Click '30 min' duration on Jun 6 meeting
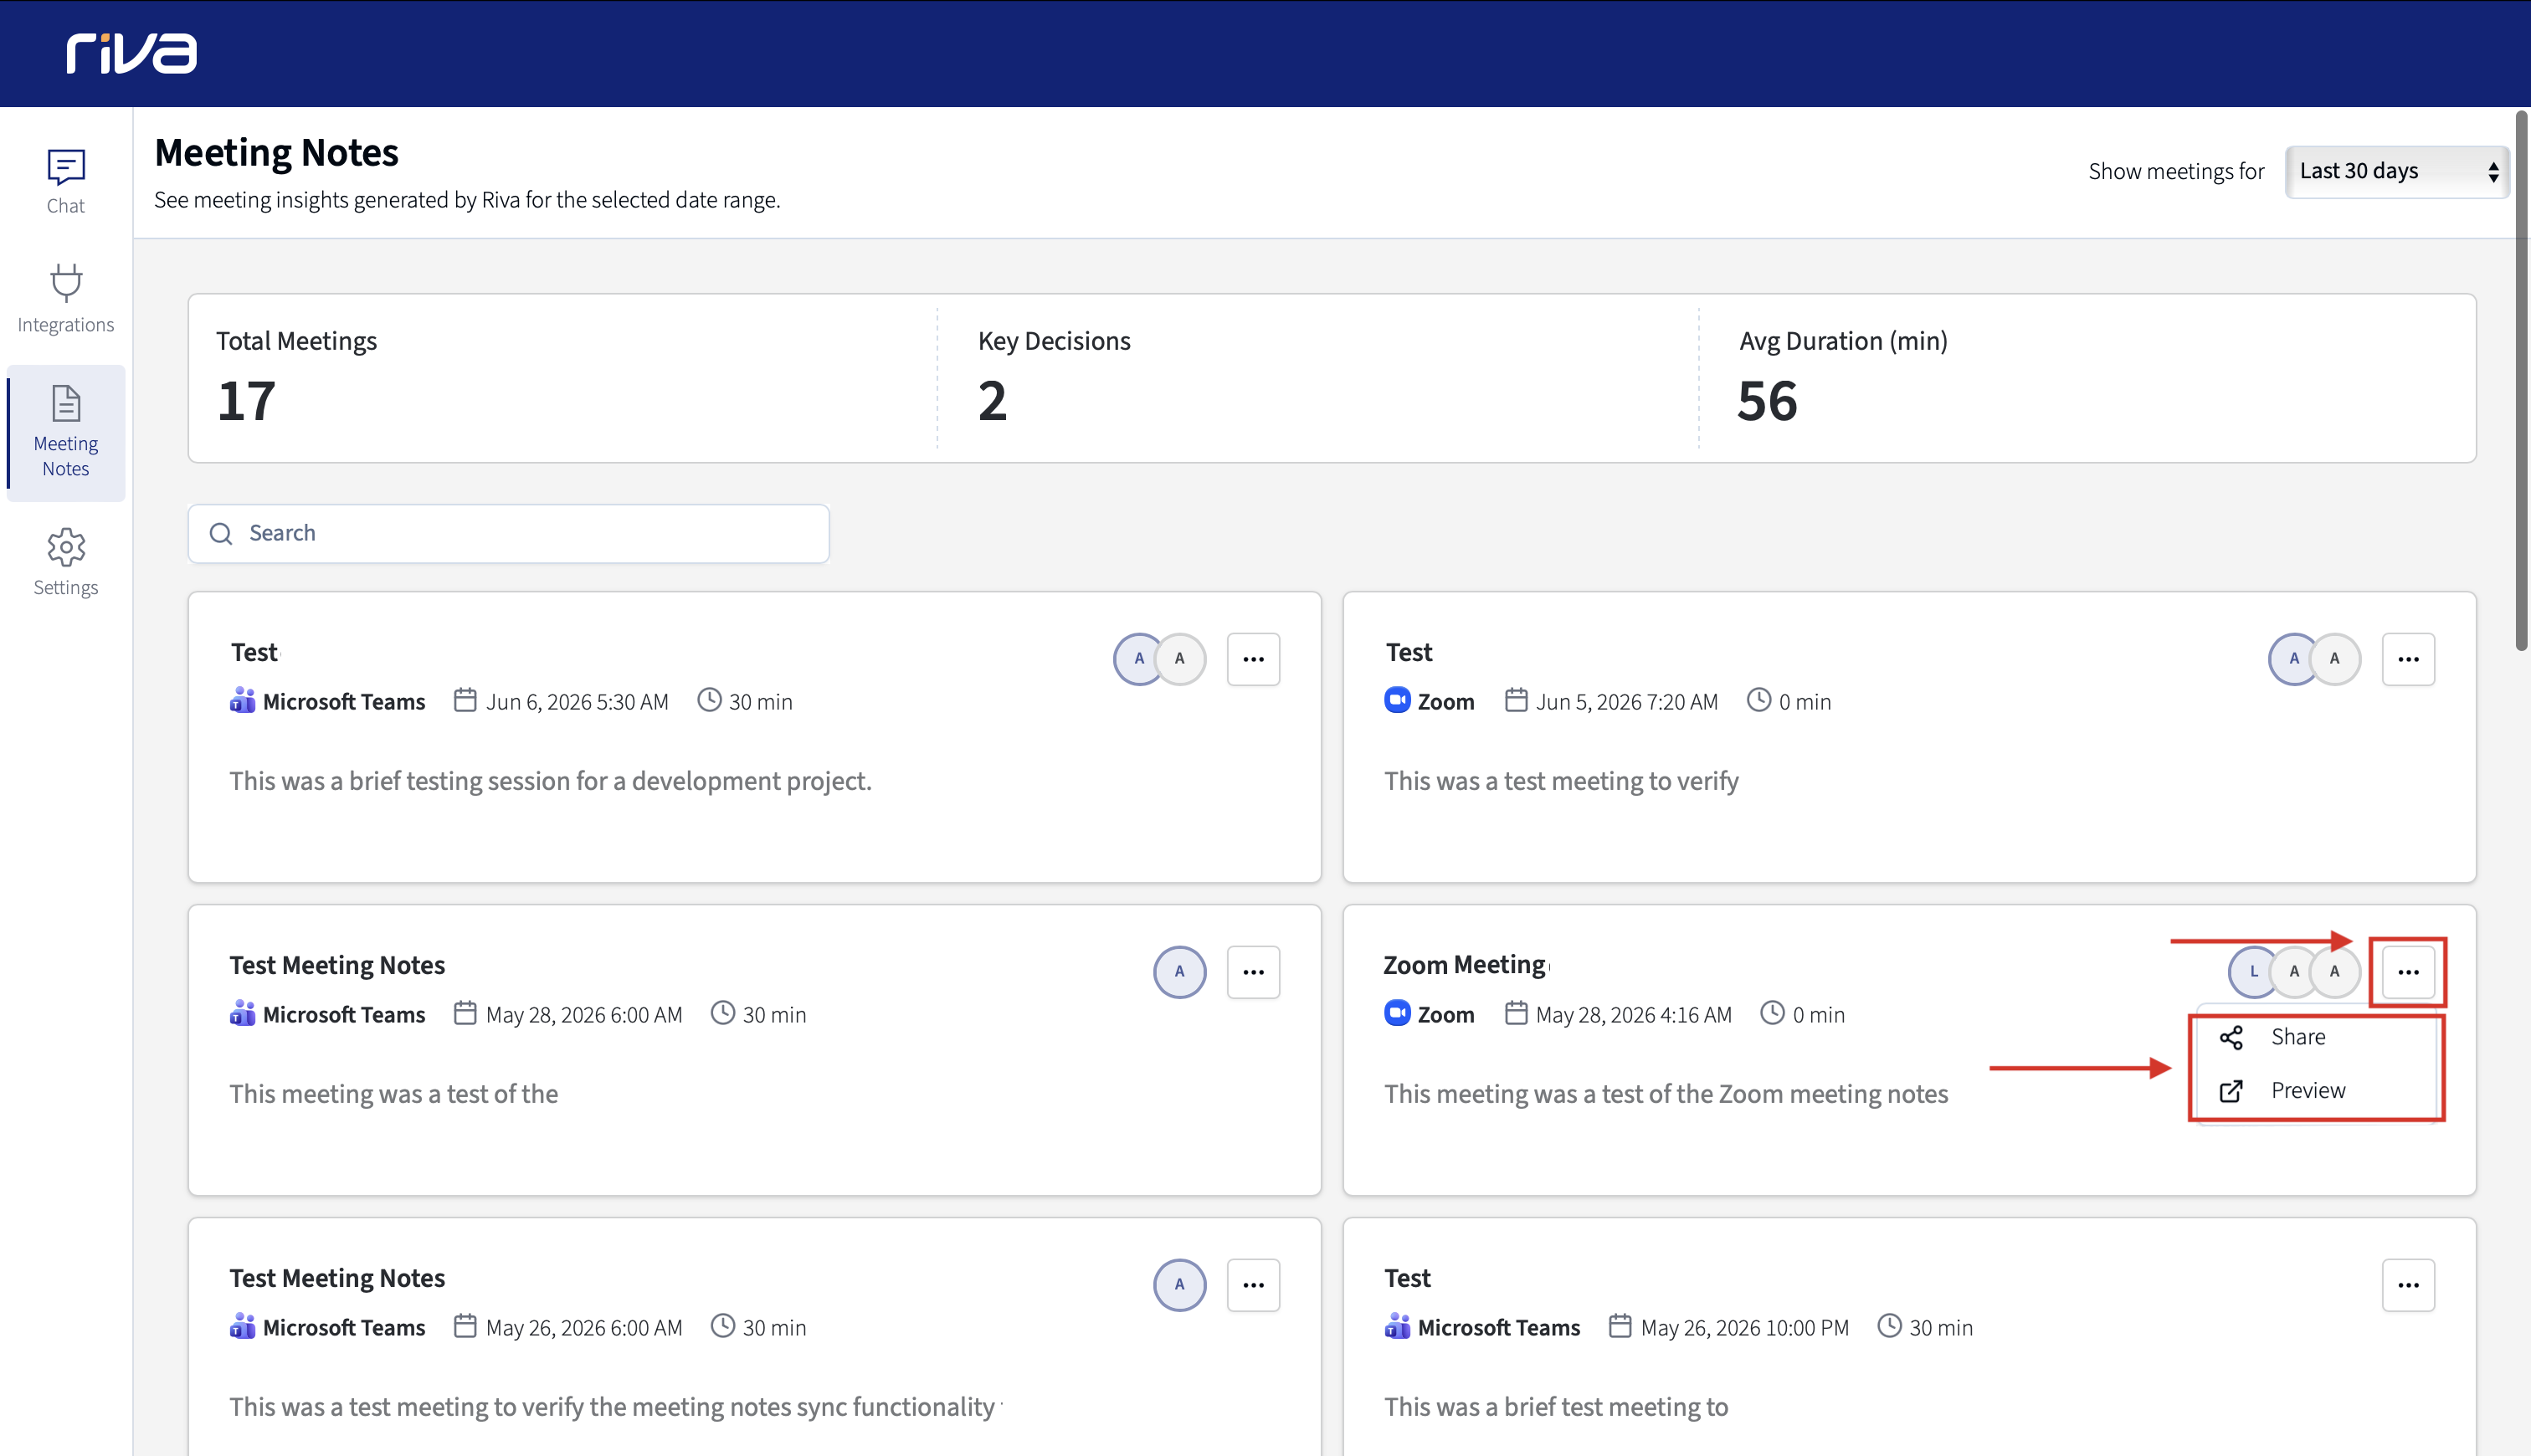Image resolution: width=2531 pixels, height=1456 pixels. pyautogui.click(x=760, y=702)
